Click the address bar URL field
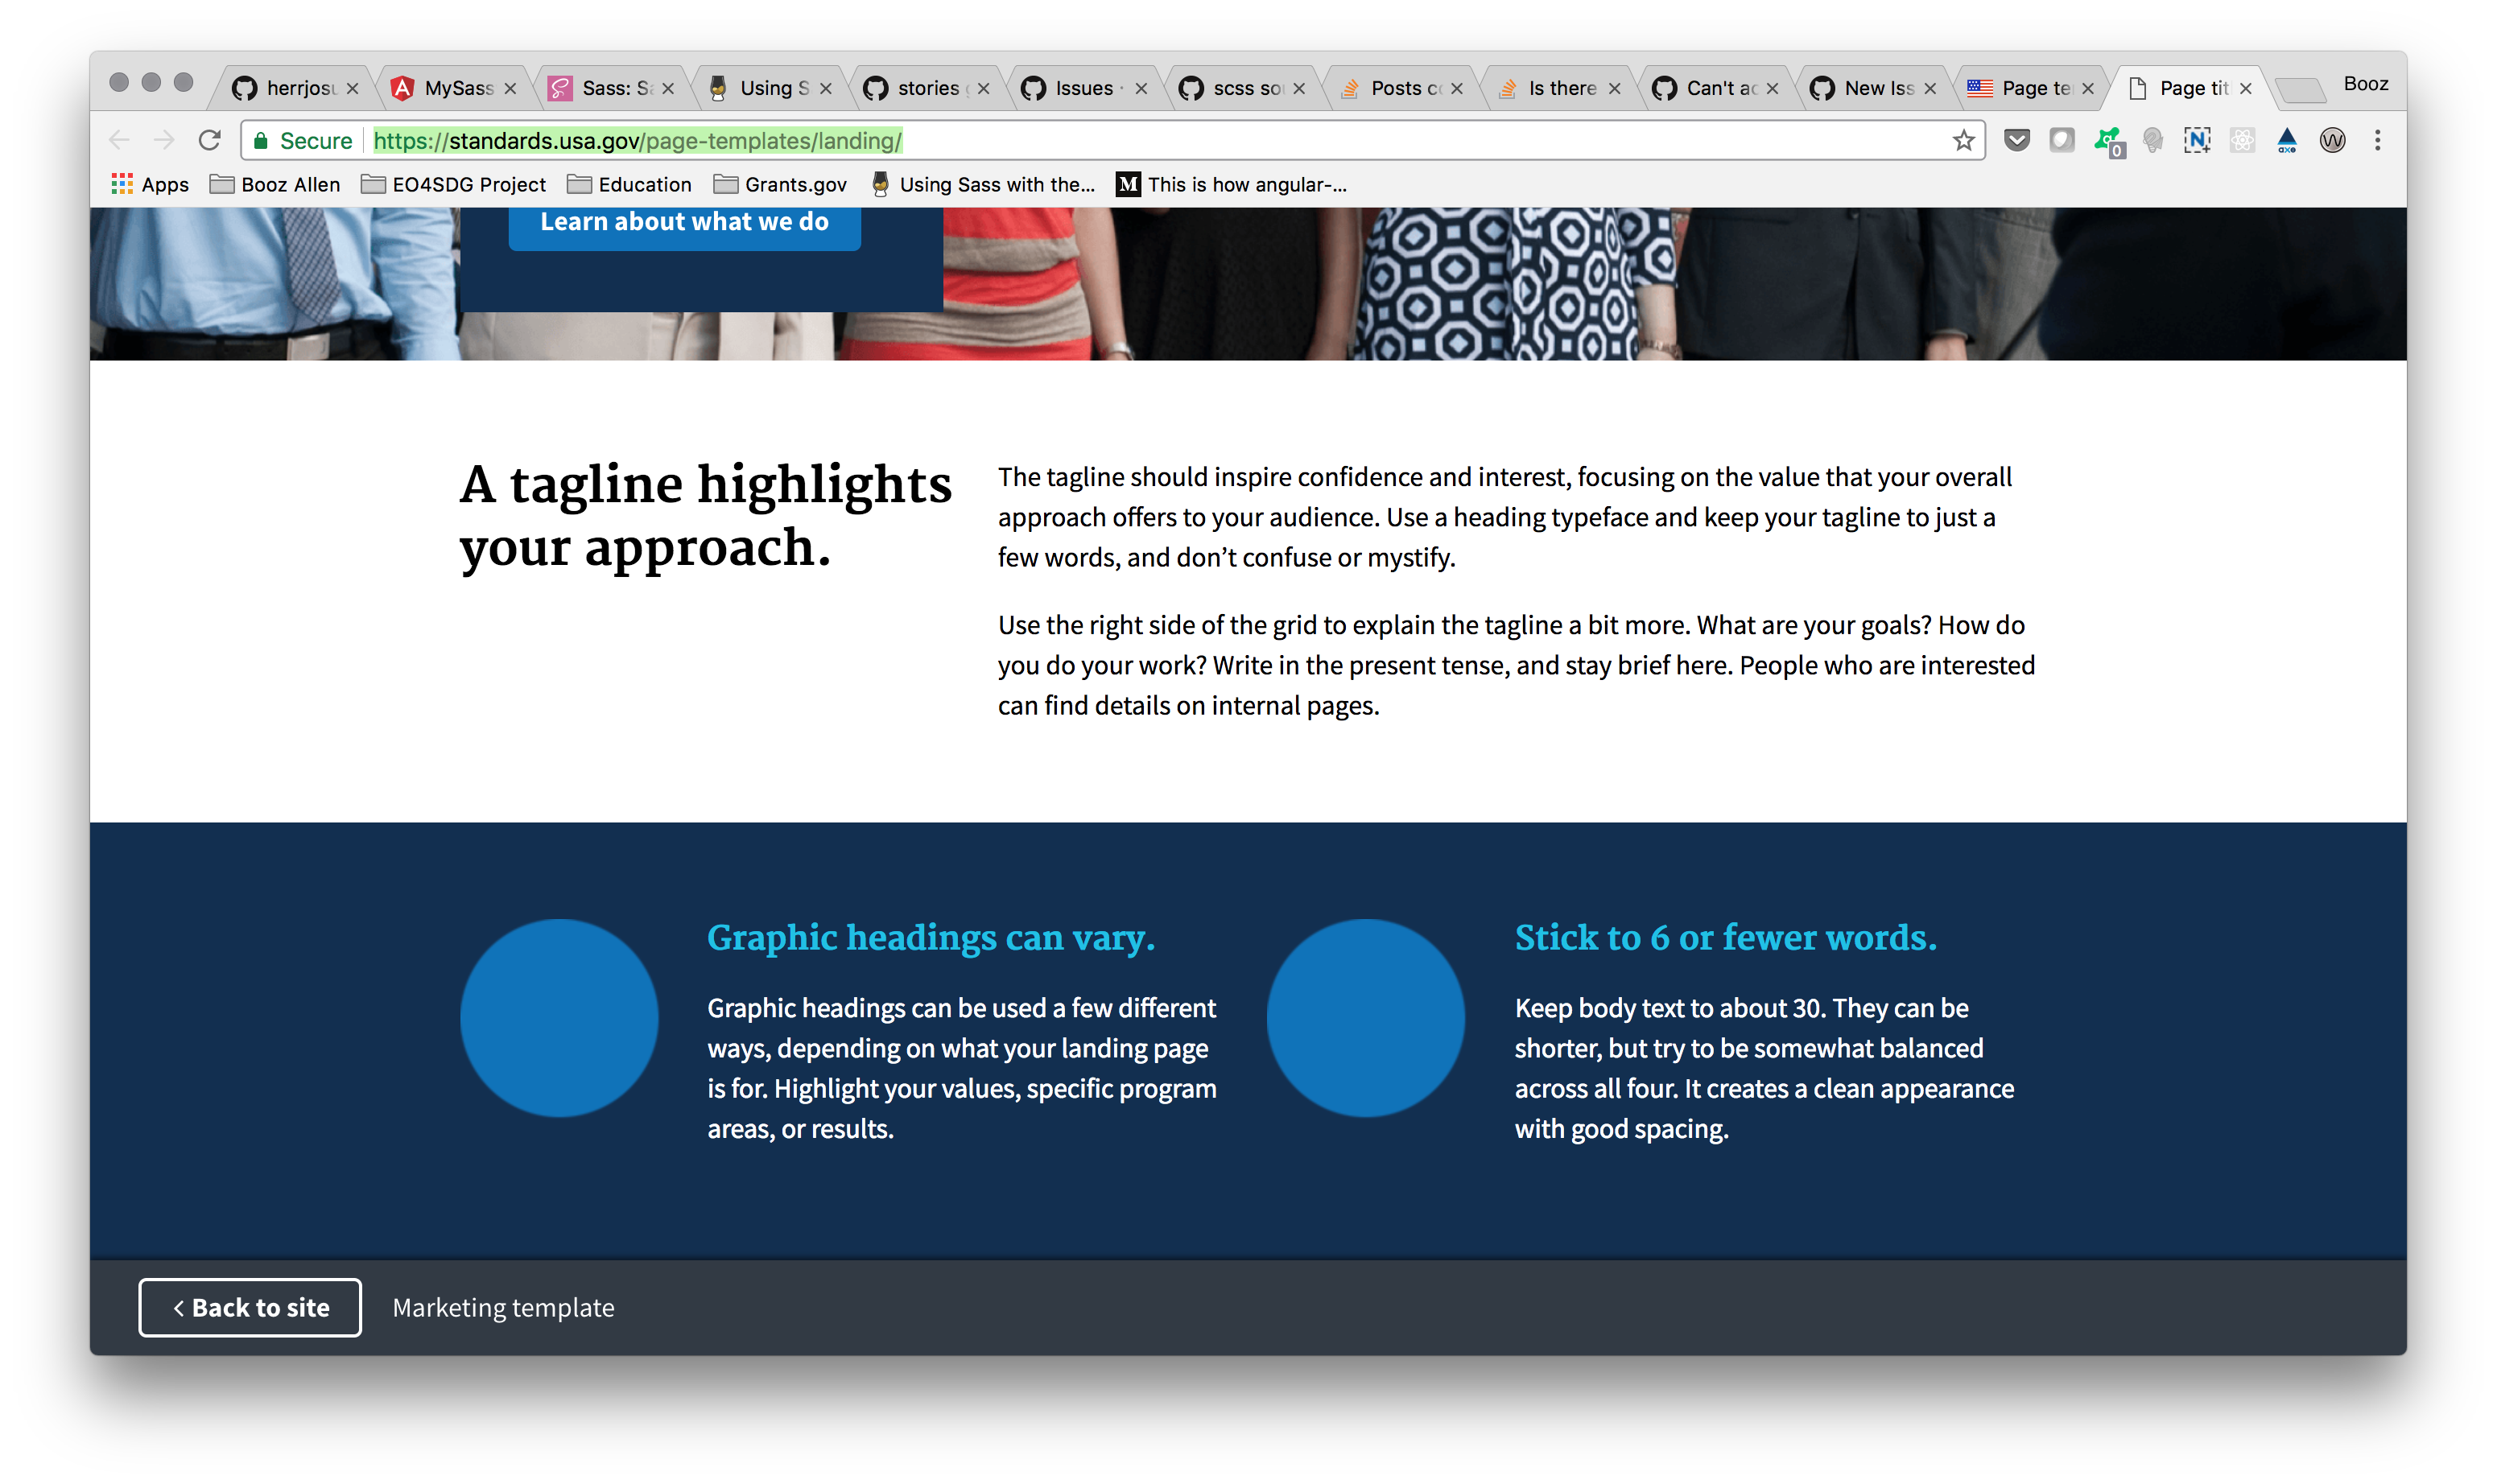 (x=1100, y=140)
